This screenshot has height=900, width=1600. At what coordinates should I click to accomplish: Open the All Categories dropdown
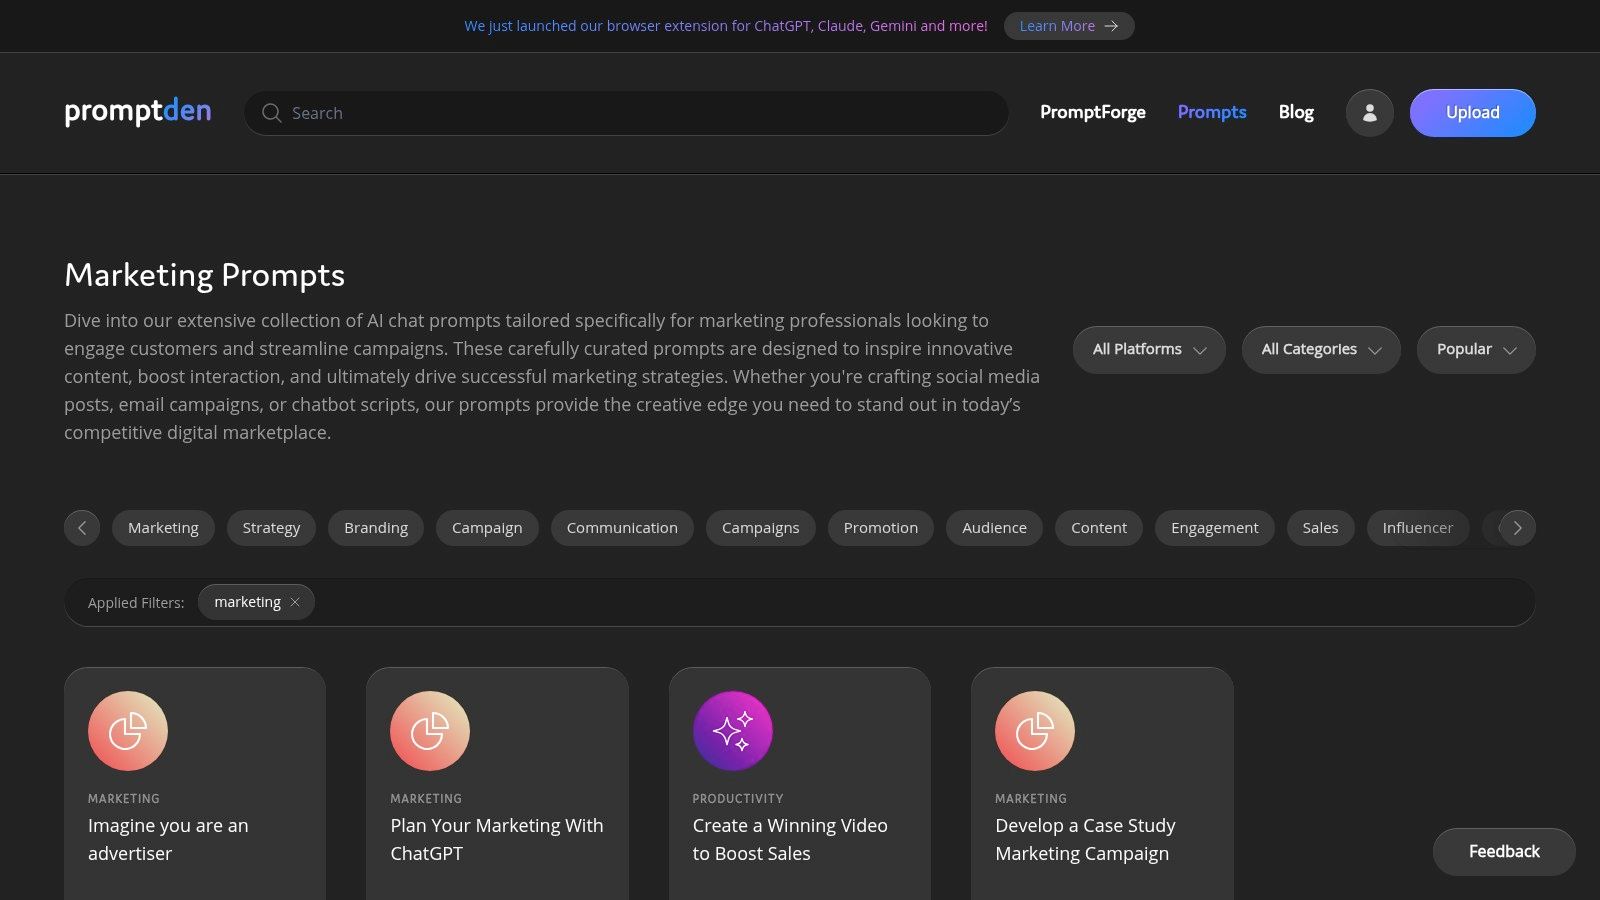(1320, 350)
